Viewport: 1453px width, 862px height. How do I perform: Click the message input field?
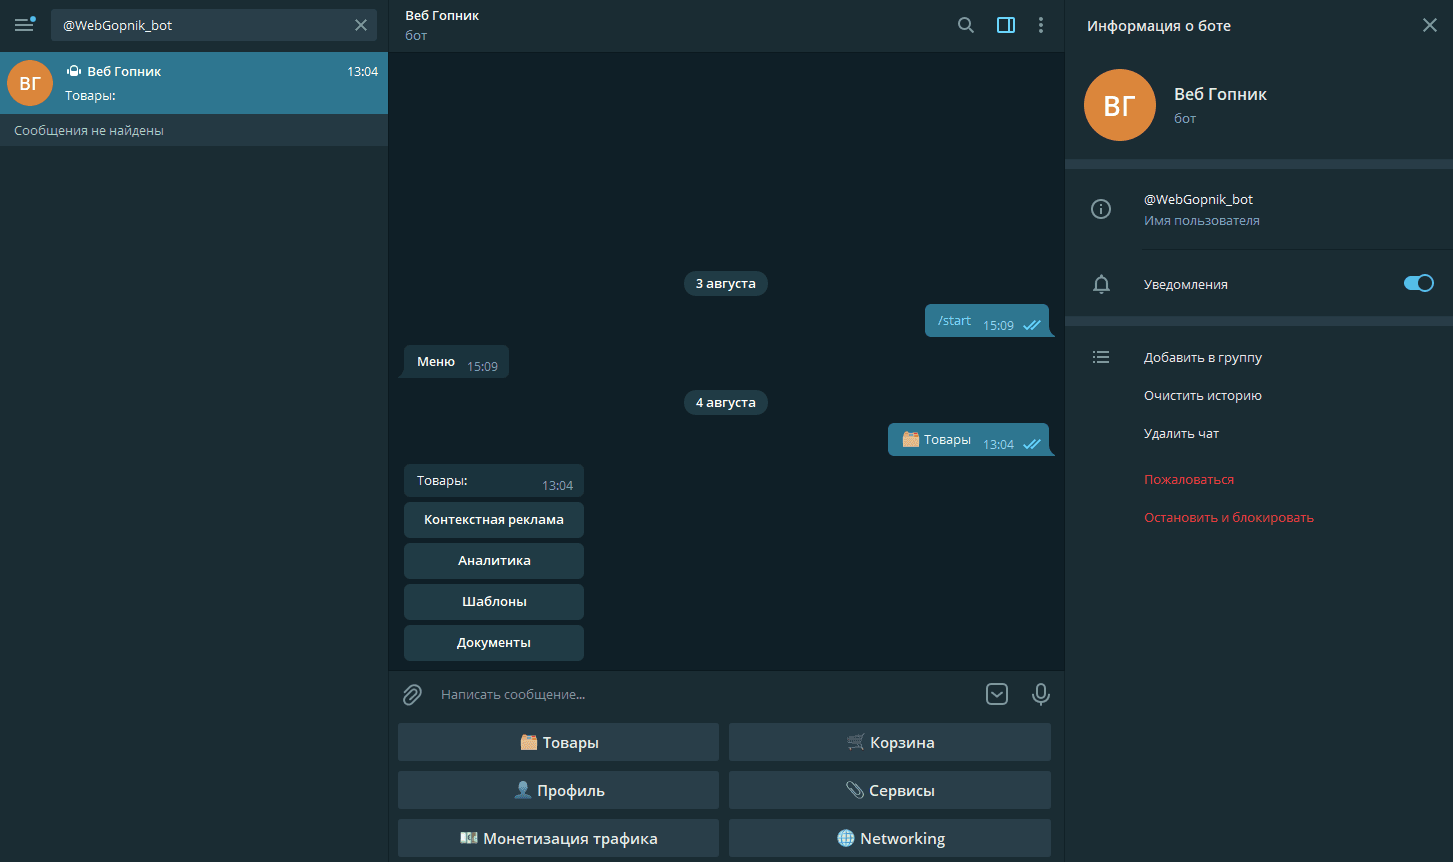tap(700, 694)
